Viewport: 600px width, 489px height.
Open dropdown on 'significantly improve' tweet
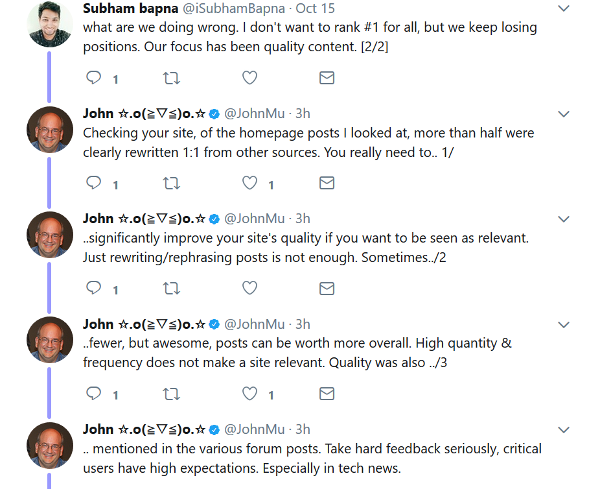564,219
